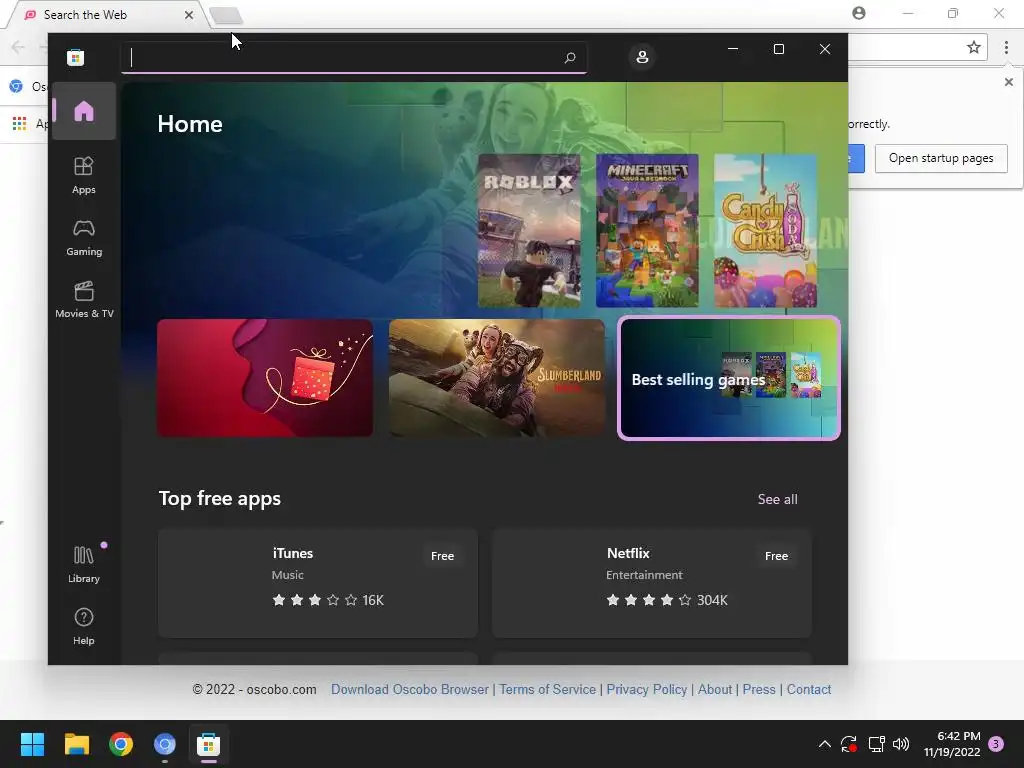
Task: Open the Store account profile icon
Action: [x=642, y=57]
